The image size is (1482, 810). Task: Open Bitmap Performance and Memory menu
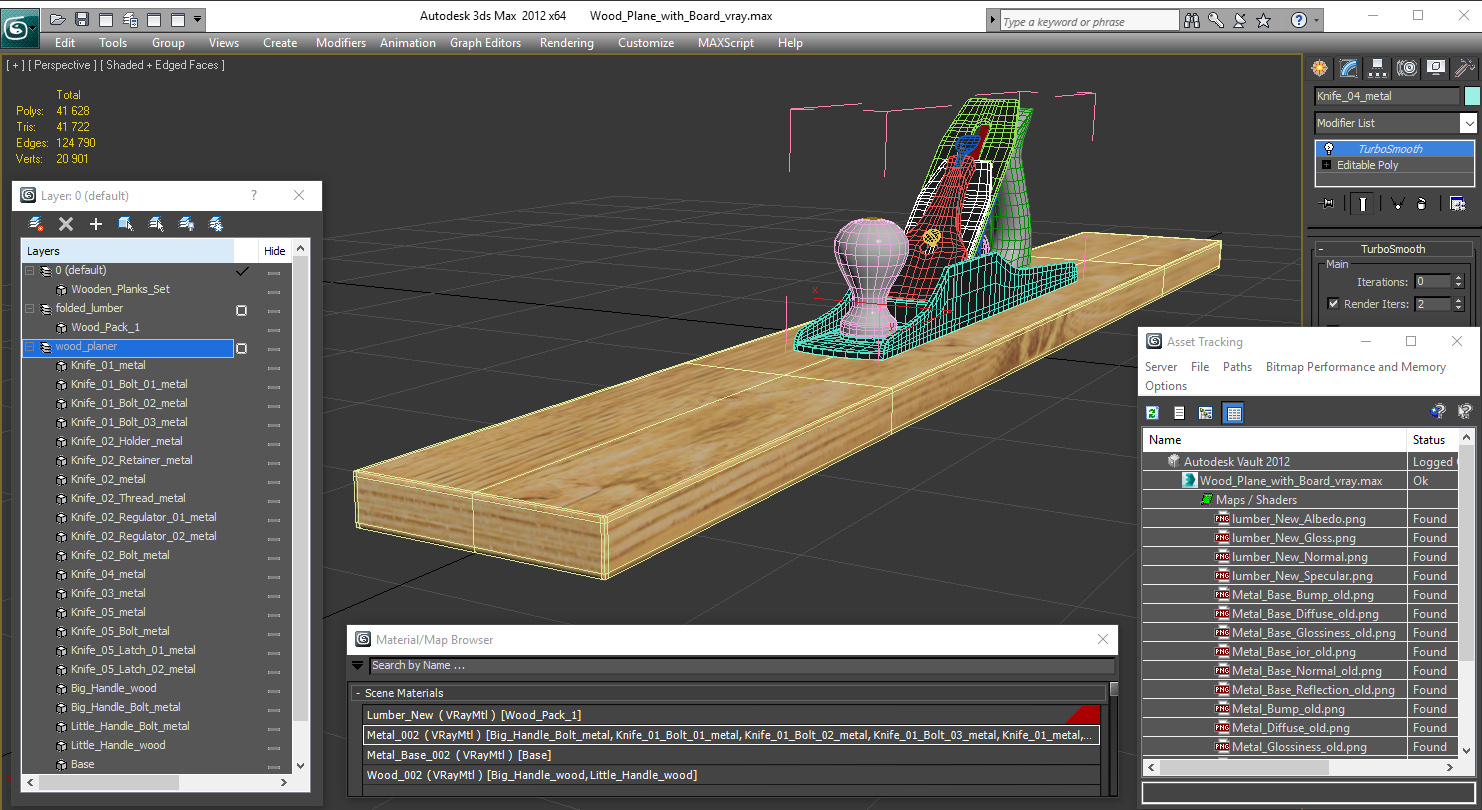pyautogui.click(x=1355, y=367)
